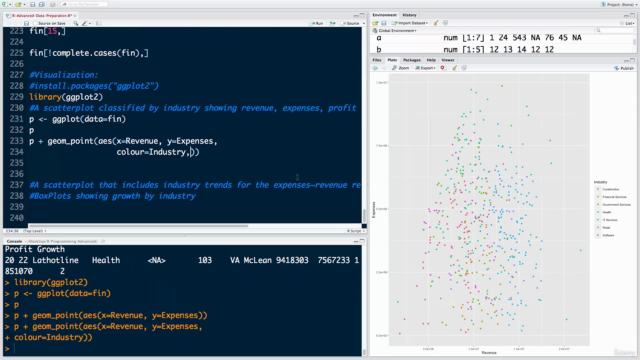Open the Source options dropdown arrow
Screen dimensions: 640x360
coord(363,23)
